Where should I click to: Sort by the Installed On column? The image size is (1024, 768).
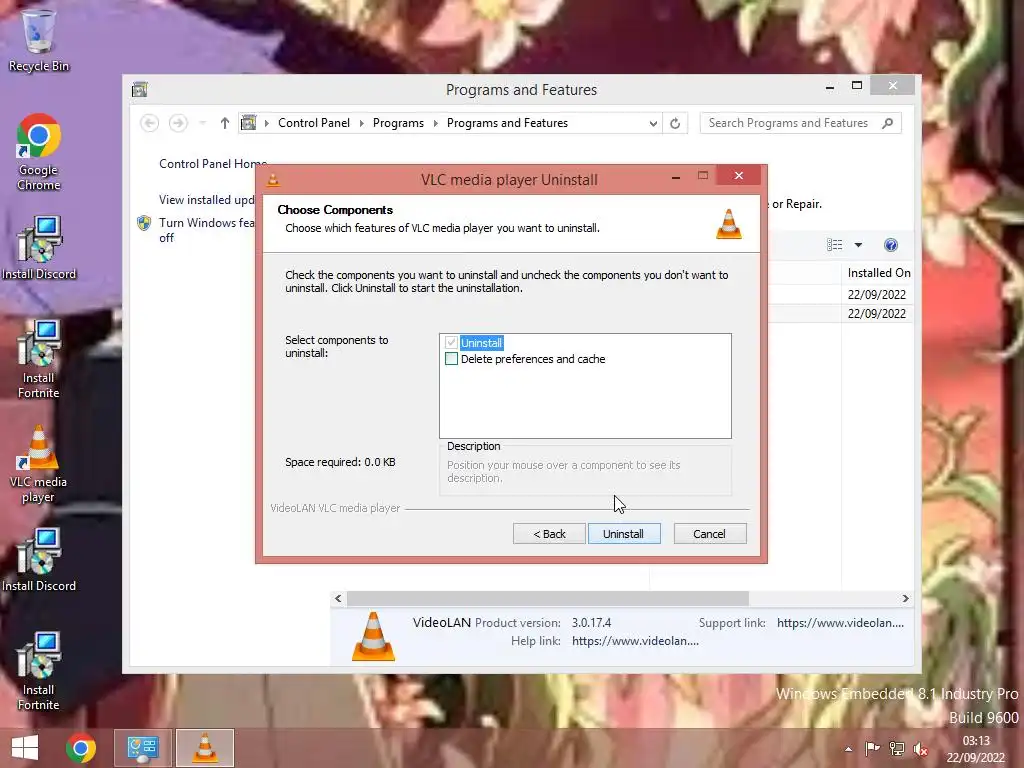pos(878,273)
